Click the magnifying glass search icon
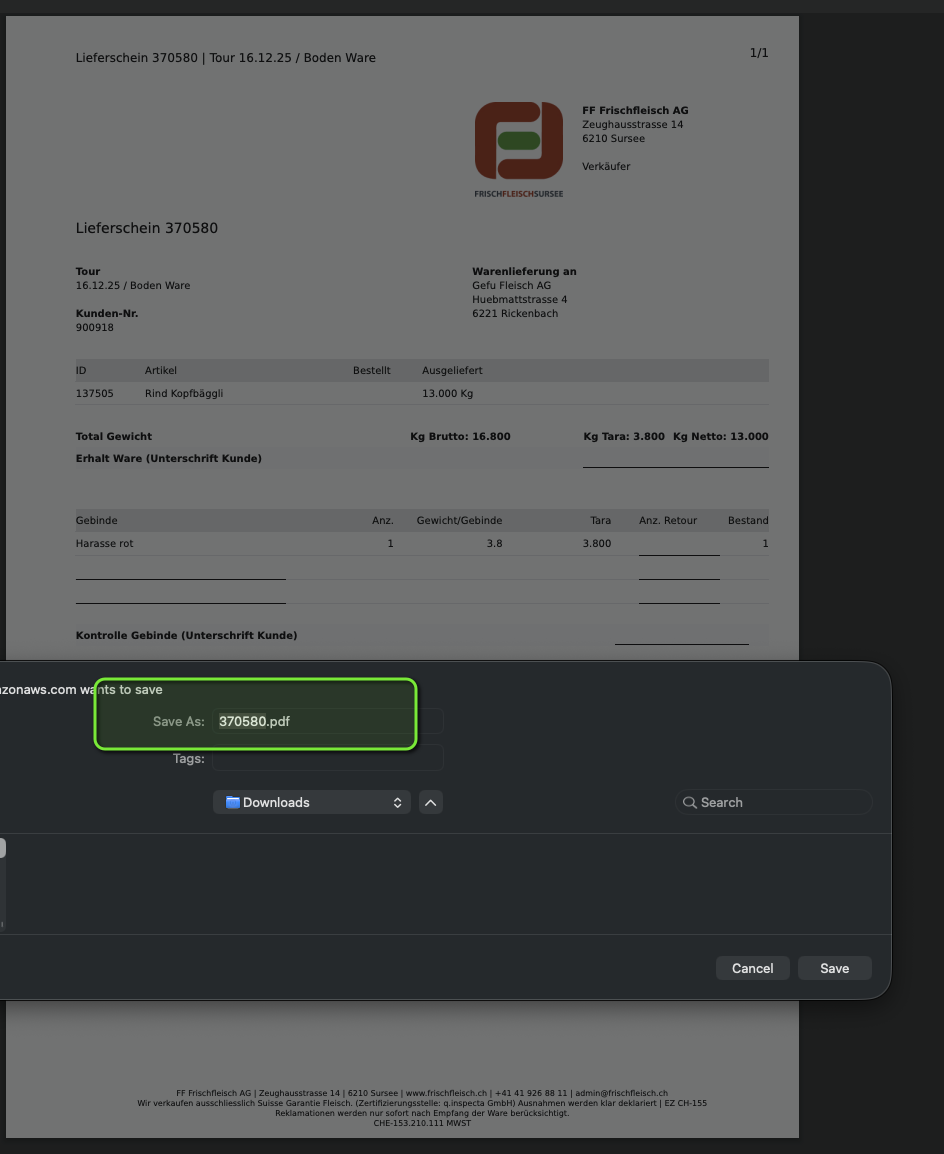Image resolution: width=944 pixels, height=1154 pixels. pos(689,802)
